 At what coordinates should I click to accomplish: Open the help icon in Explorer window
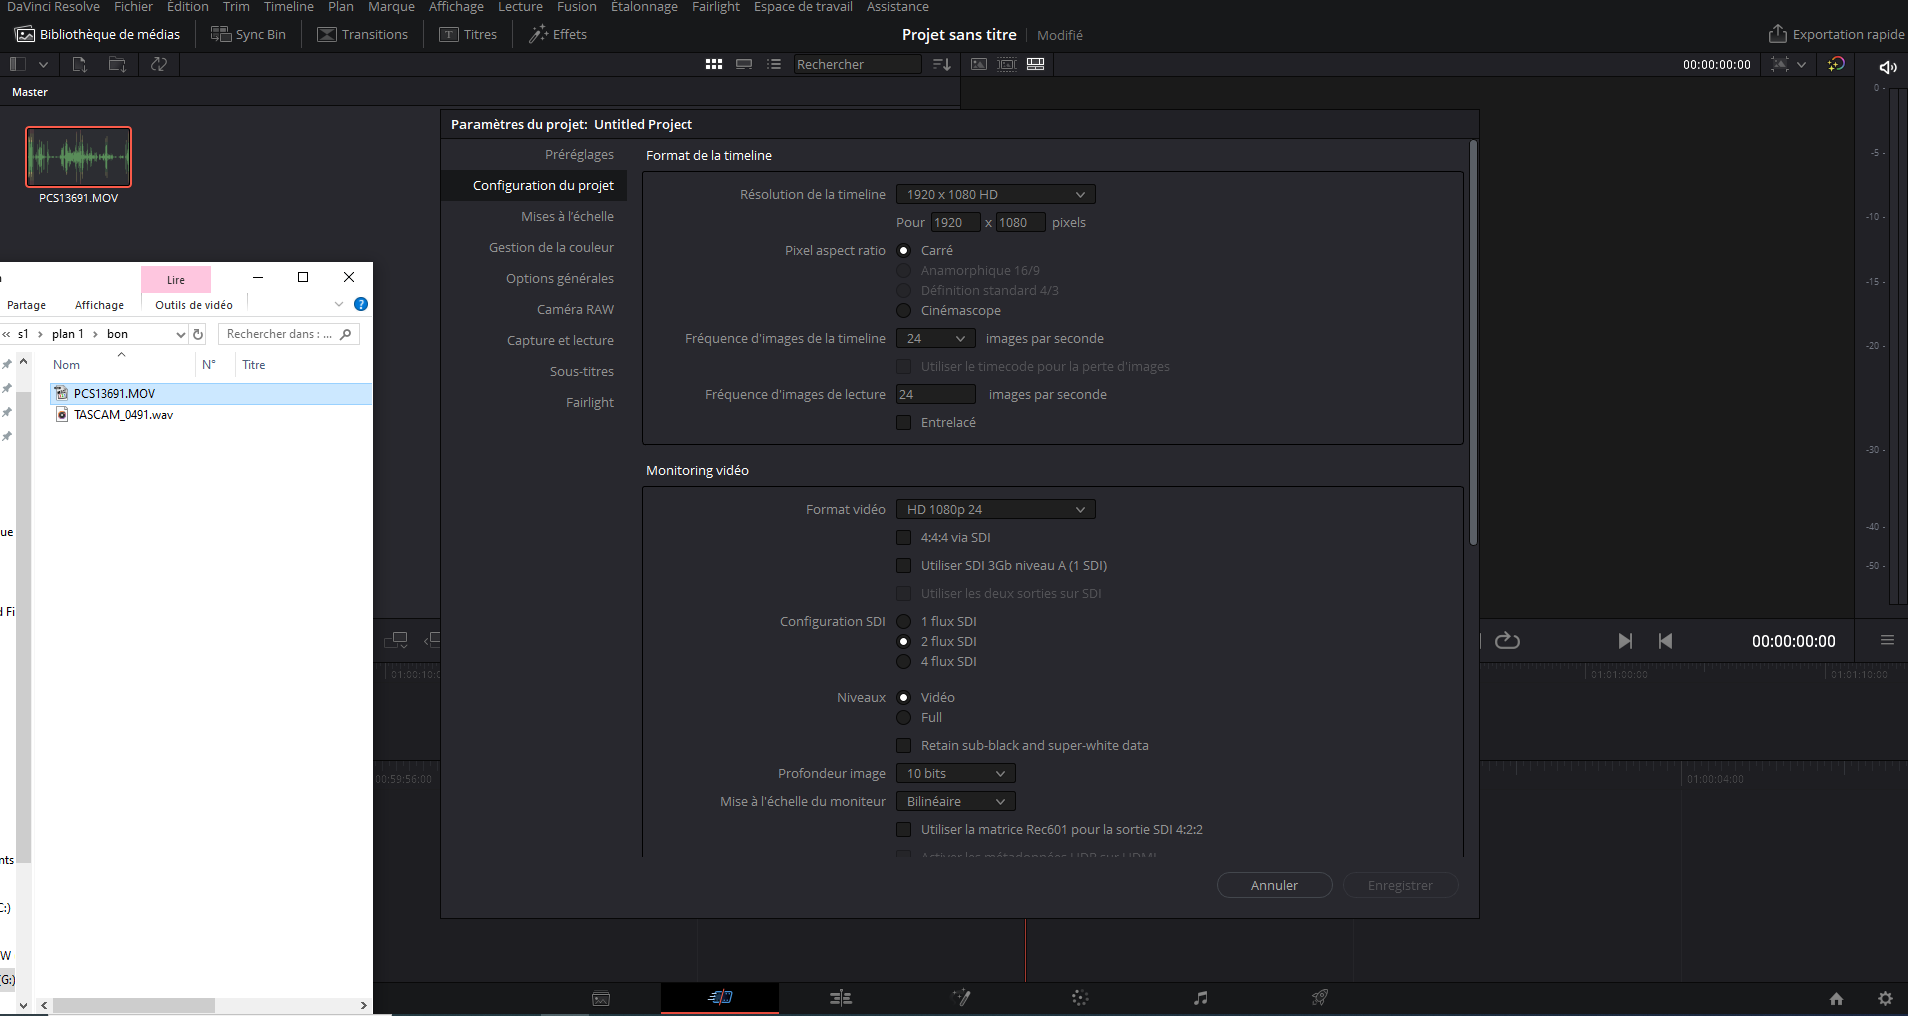pyautogui.click(x=361, y=304)
